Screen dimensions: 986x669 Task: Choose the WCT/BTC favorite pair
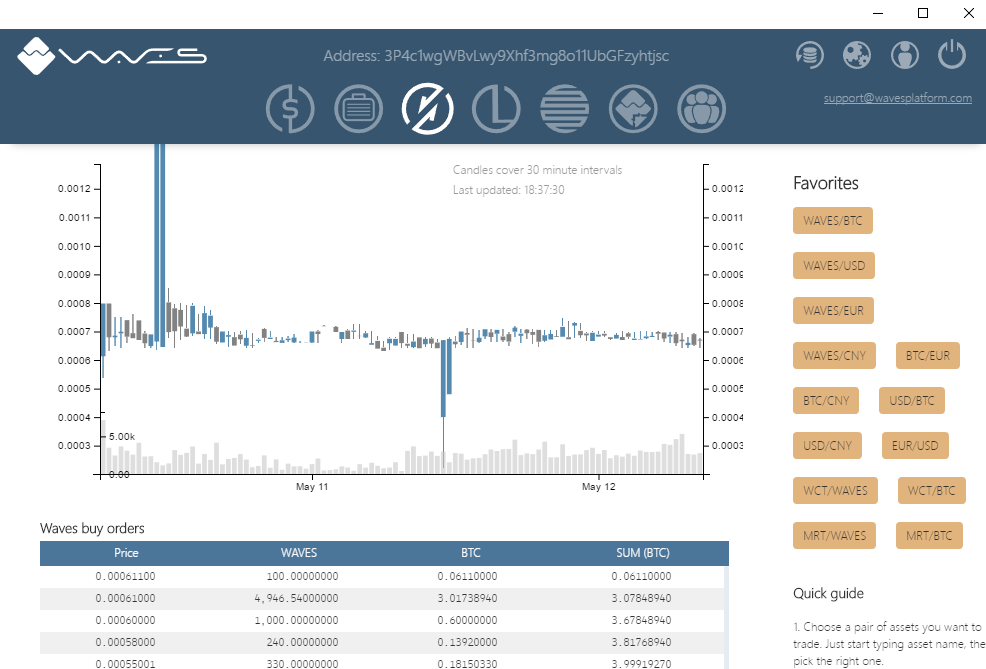tap(931, 491)
